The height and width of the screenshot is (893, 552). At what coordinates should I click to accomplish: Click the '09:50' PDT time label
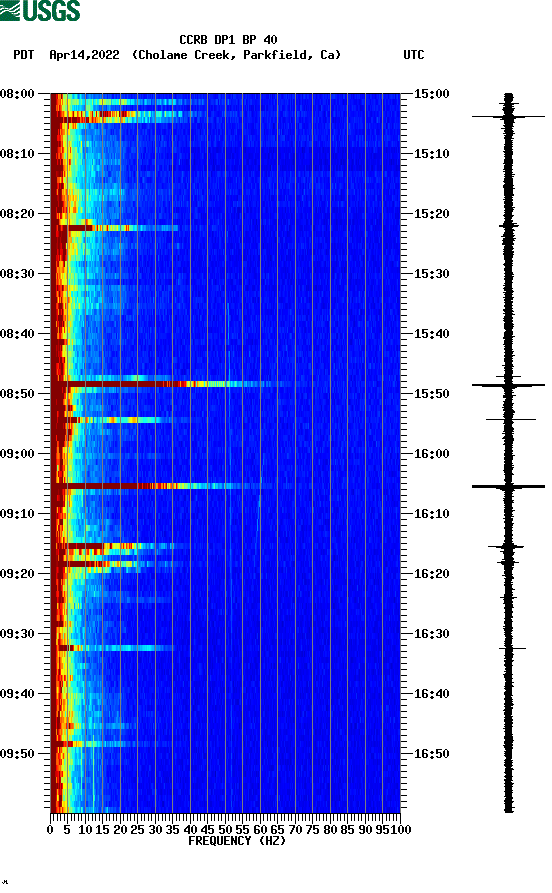click(17, 753)
